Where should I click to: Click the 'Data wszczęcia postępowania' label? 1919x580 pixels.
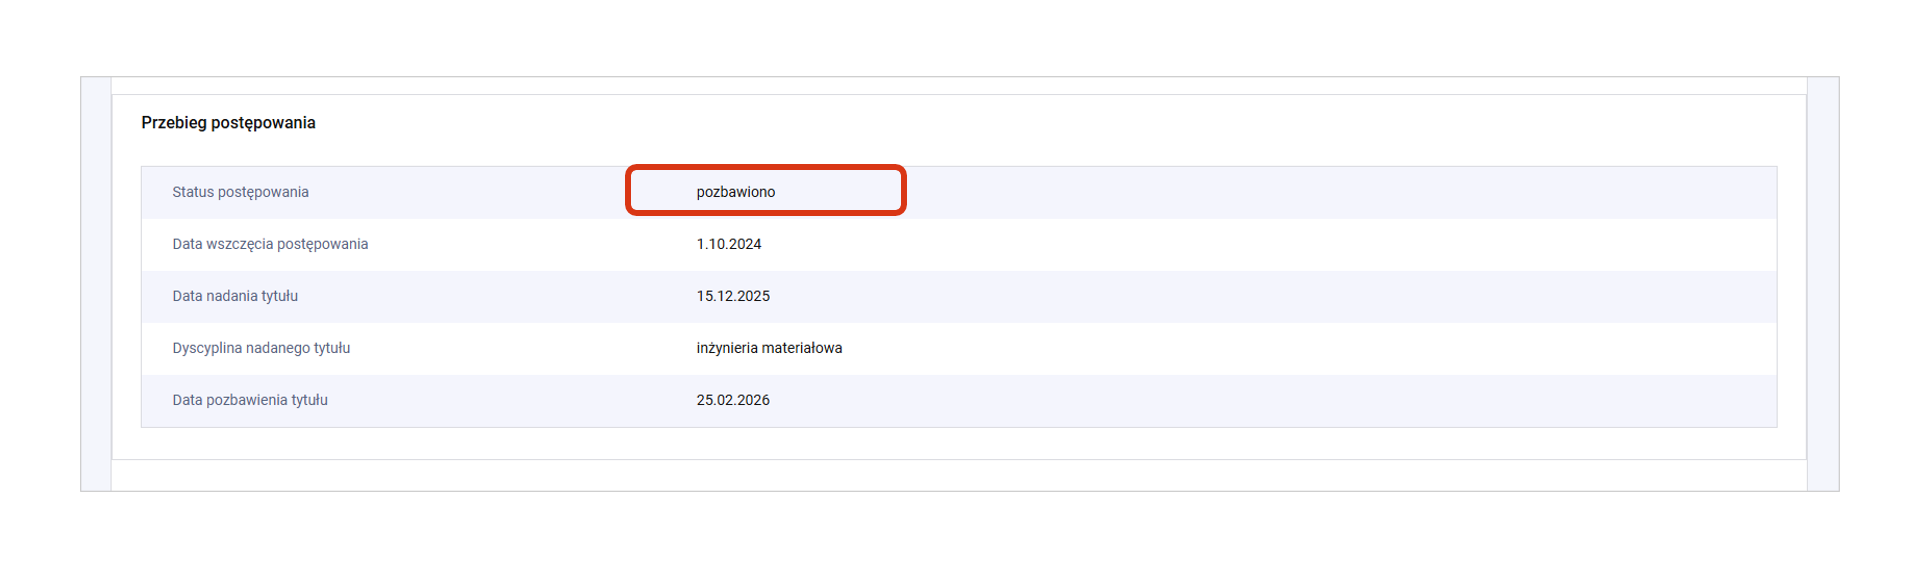(270, 244)
